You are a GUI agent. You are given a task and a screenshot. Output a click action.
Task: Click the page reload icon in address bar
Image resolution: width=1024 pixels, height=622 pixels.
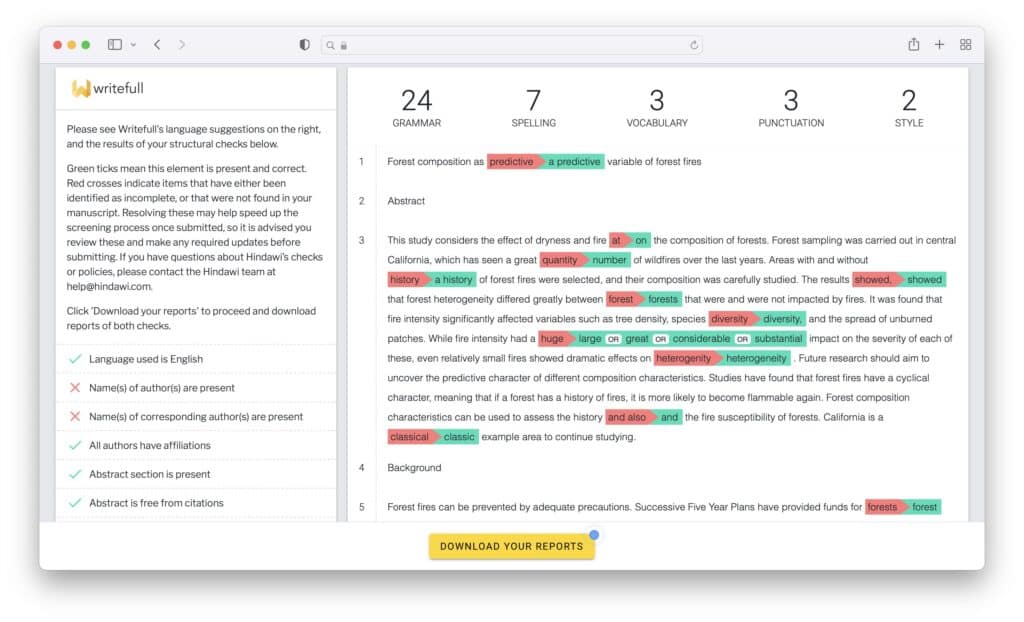[x=696, y=44]
